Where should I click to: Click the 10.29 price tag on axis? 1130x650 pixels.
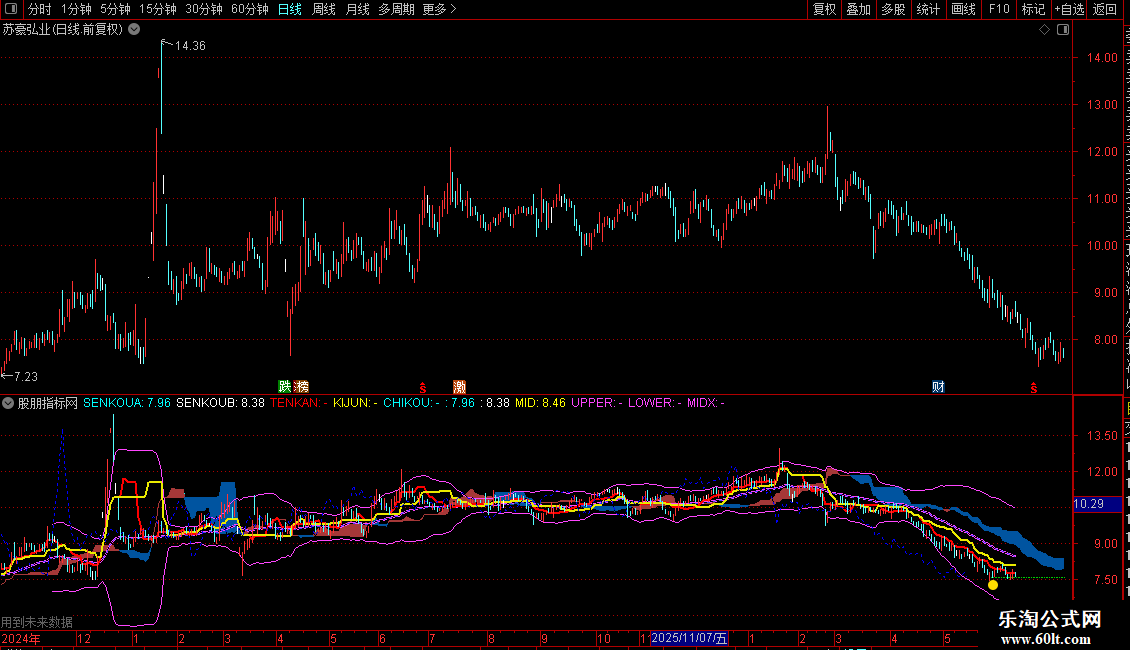[x=1088, y=504]
